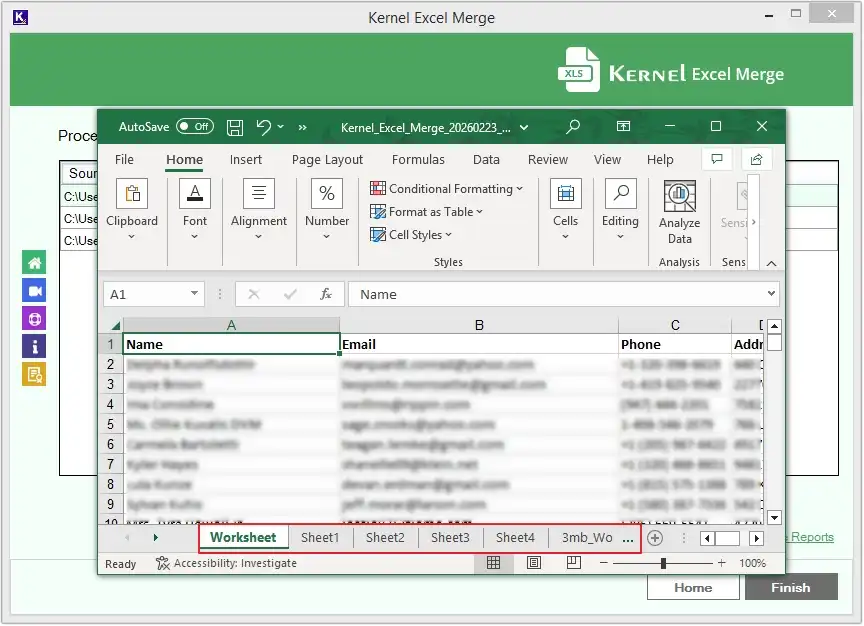Open the info icon in the sidebar
The image size is (864, 626).
(33, 346)
